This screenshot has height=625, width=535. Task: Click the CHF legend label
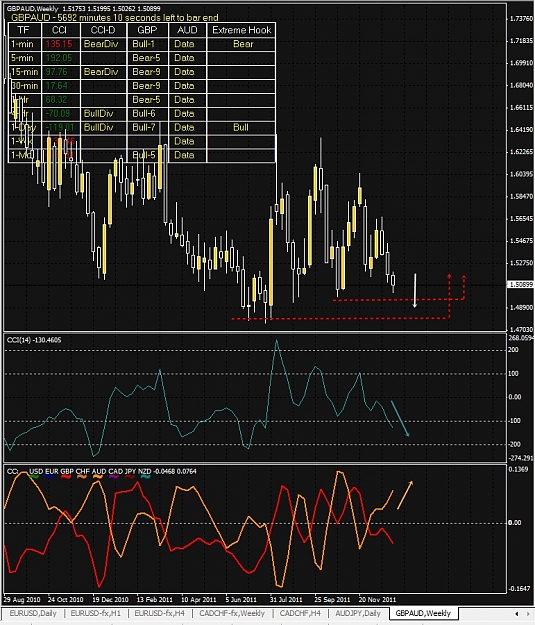[83, 471]
